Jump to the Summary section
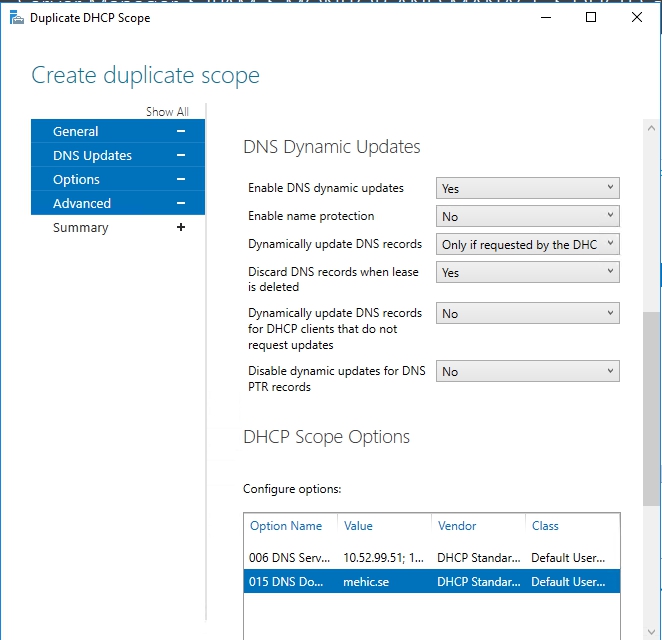662x640 pixels. [x=80, y=227]
